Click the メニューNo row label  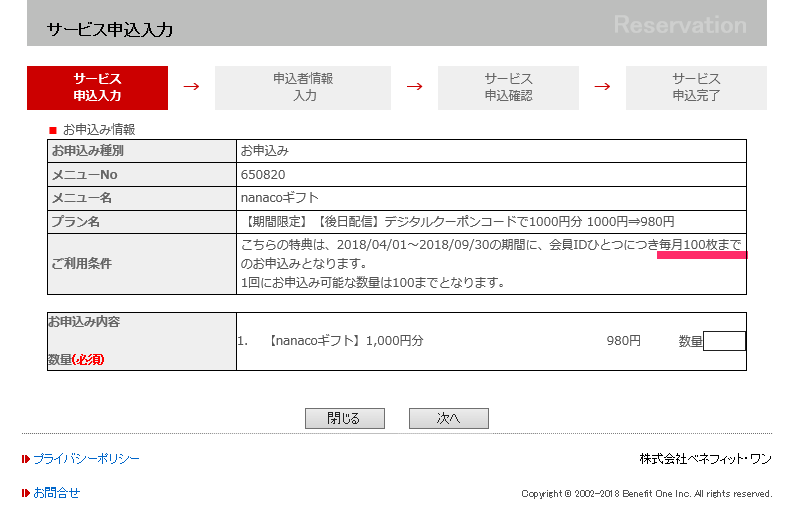tap(85, 175)
